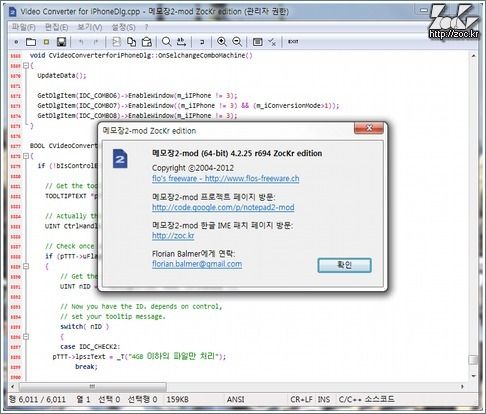Screen dimensions: 486x414
Task: Click the '159KB' file size status entry
Action: point(178,399)
